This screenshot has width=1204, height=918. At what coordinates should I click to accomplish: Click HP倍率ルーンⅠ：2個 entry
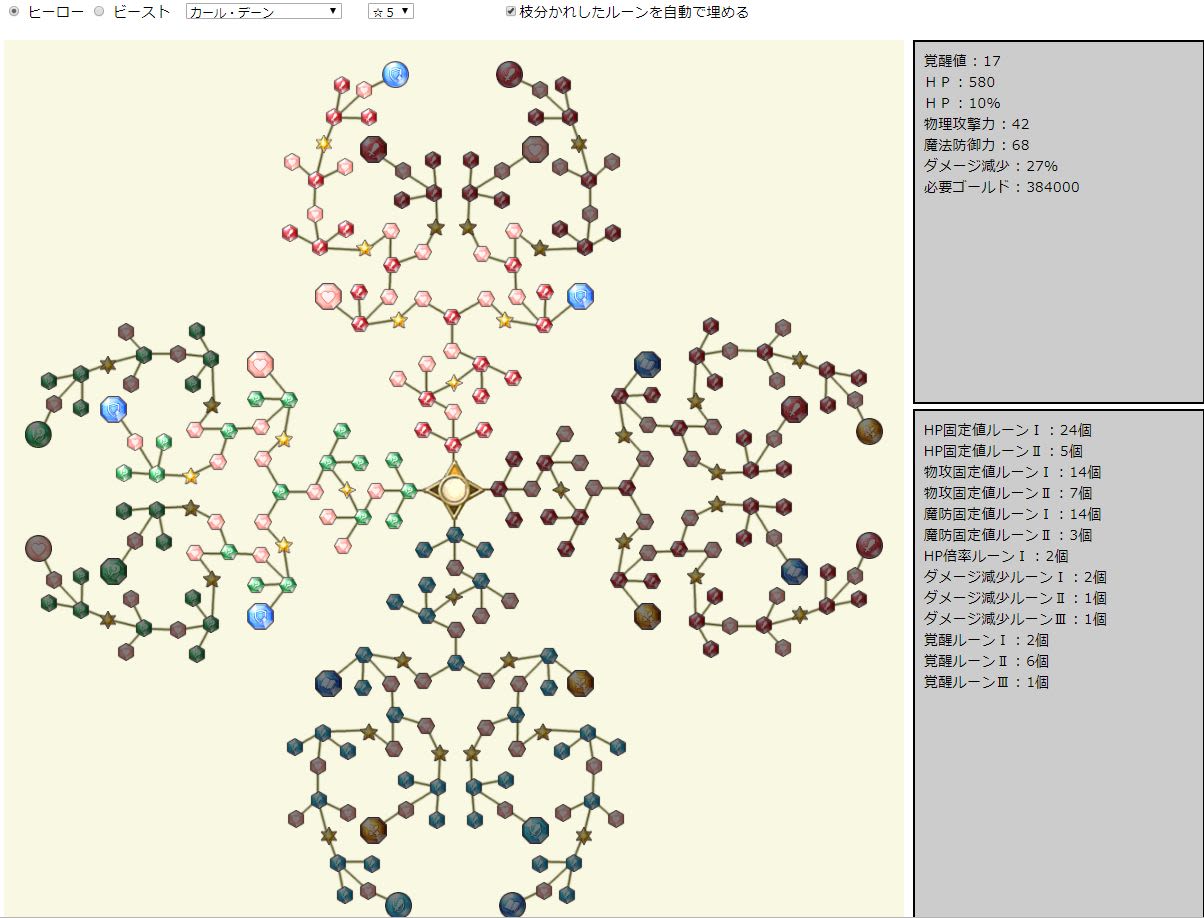pyautogui.click(x=996, y=556)
